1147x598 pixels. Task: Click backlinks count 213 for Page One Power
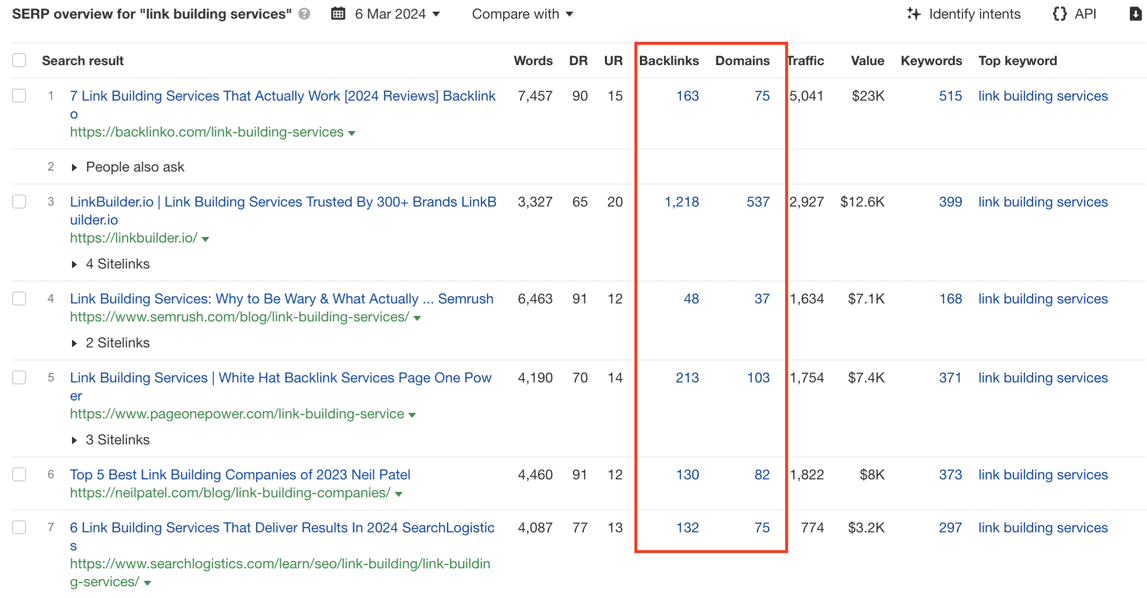[687, 378]
